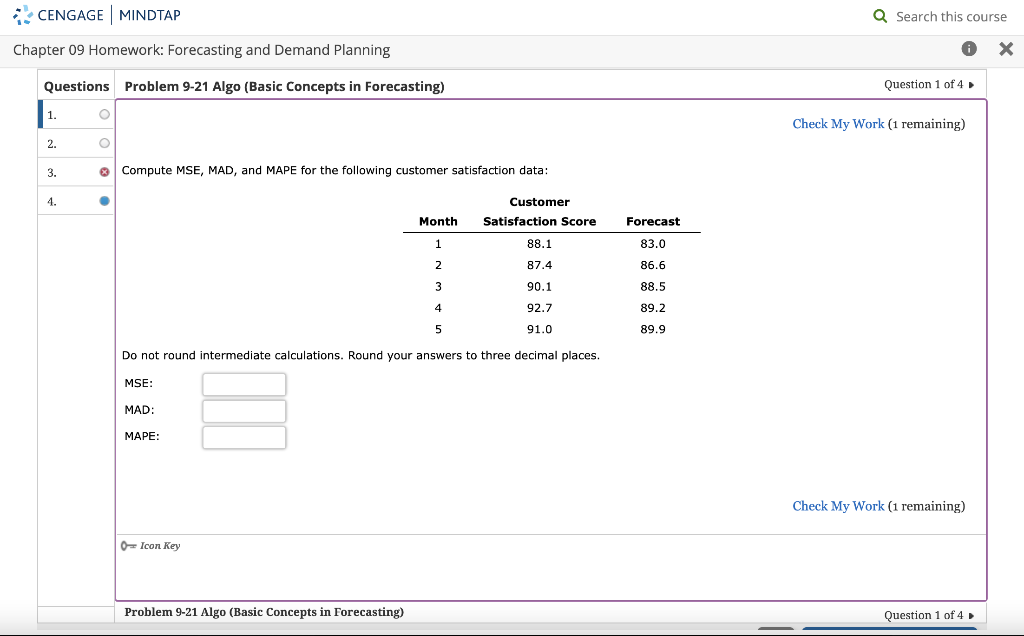Click the blue progress bar at the bottom

pyautogui.click(x=889, y=631)
